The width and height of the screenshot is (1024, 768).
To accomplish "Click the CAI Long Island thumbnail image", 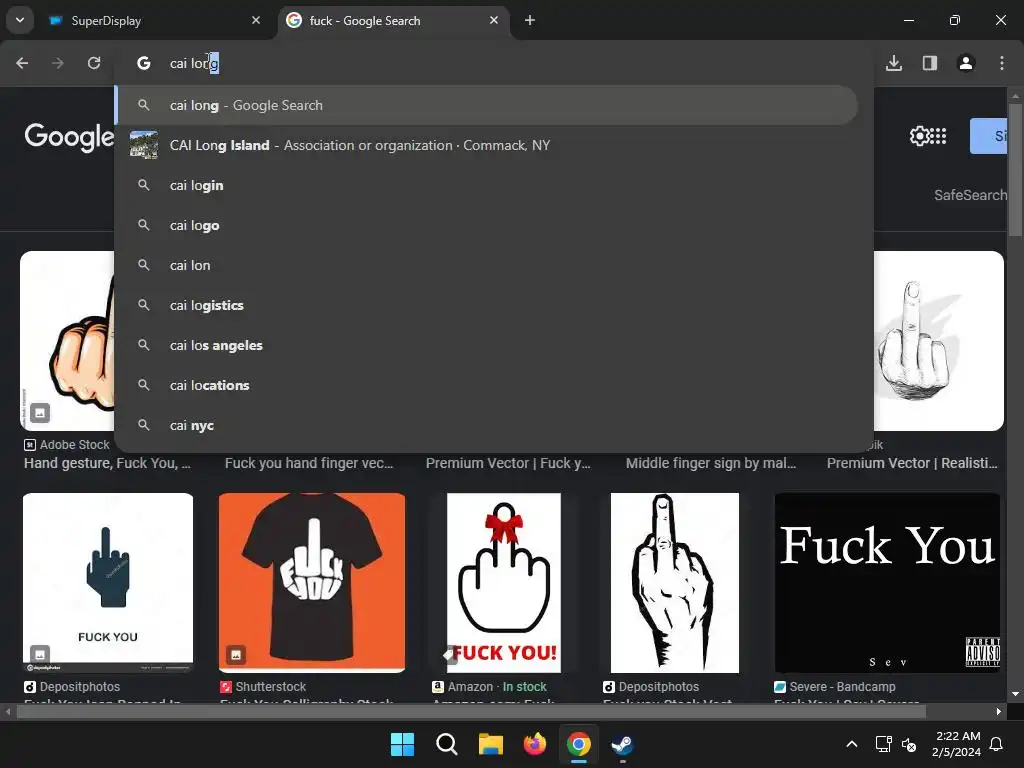I will [x=144, y=145].
